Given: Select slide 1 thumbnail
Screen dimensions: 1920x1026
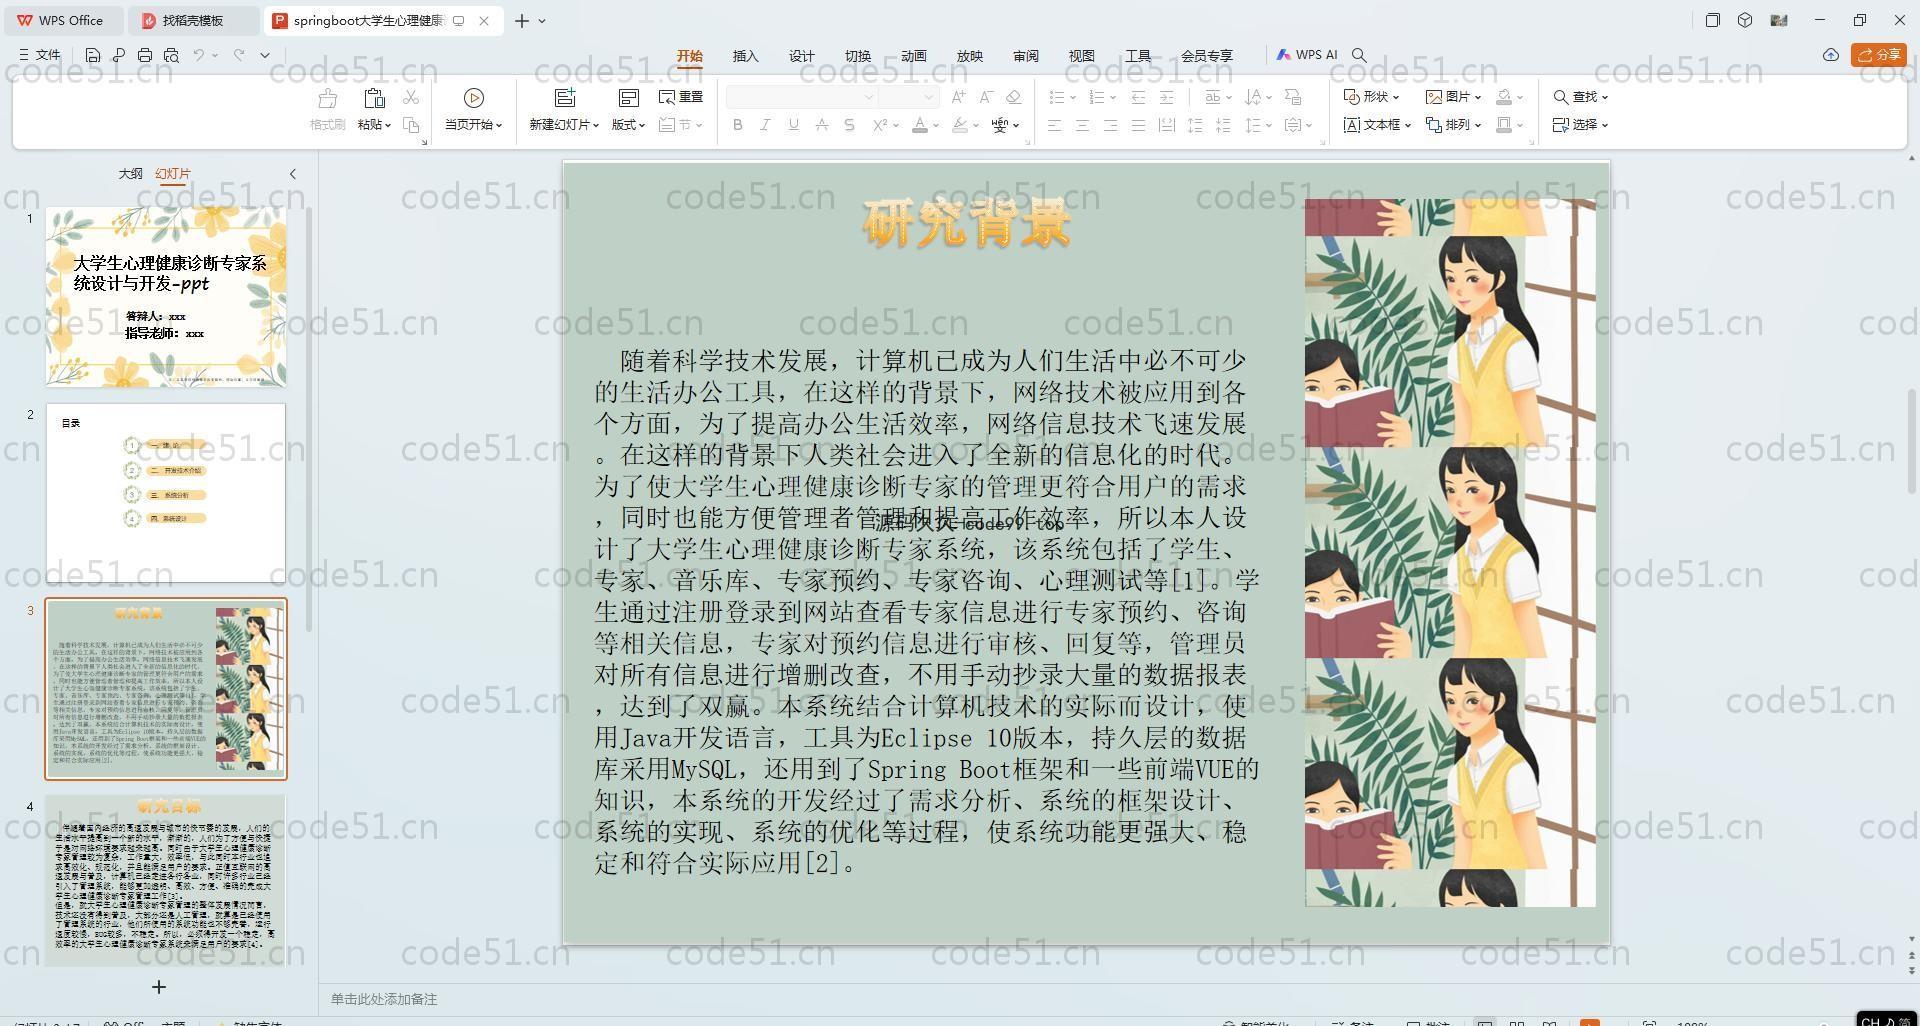Looking at the screenshot, I should pyautogui.click(x=166, y=297).
